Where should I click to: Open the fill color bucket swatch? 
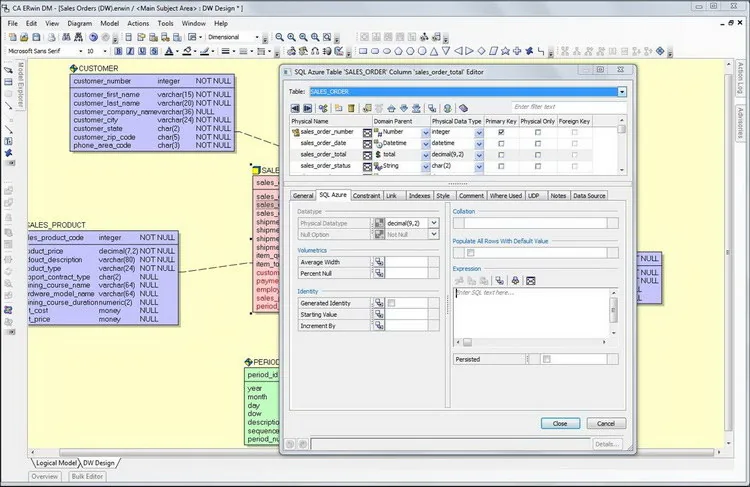187,51
